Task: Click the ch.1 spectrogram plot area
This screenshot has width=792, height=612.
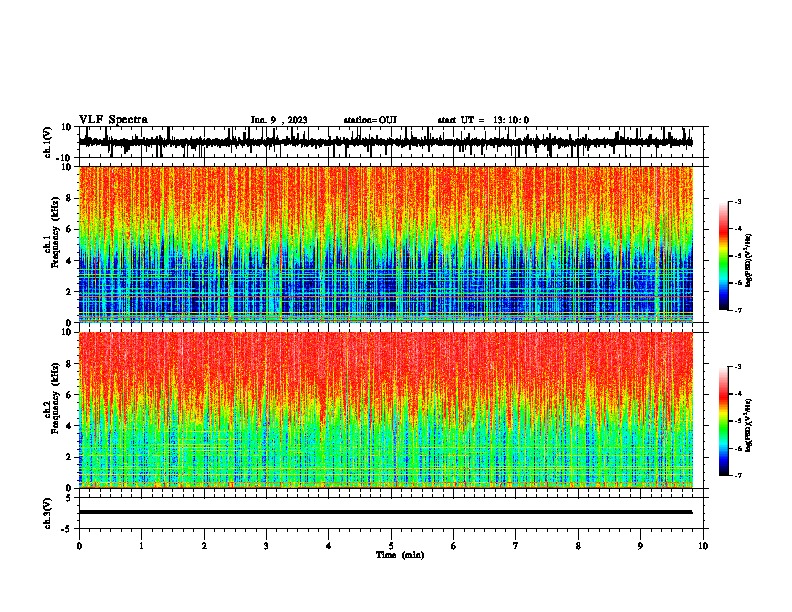Action: 385,244
